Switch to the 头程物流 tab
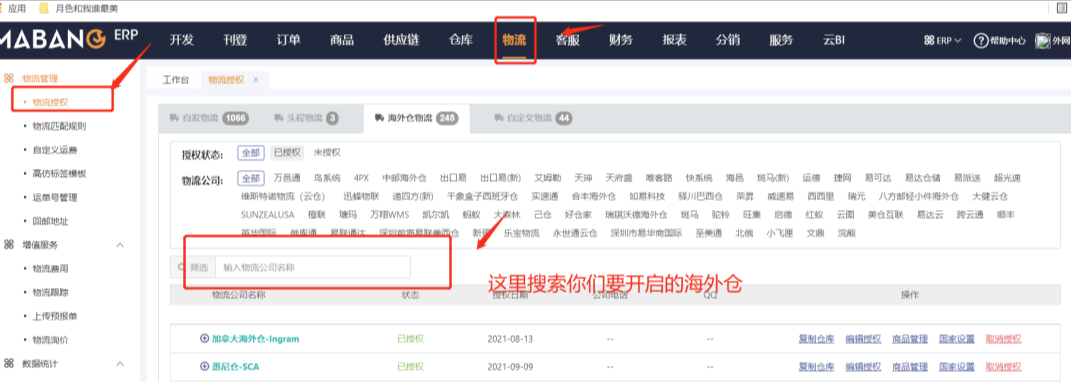This screenshot has width=1071, height=382. (306, 118)
